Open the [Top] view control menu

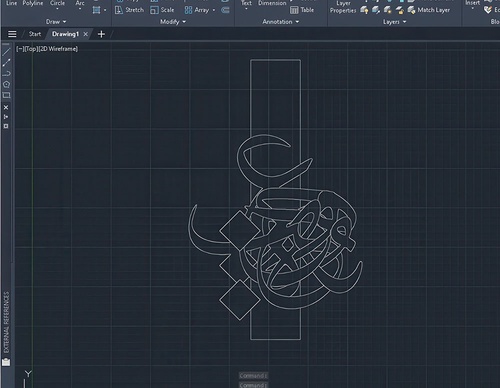coord(31,49)
